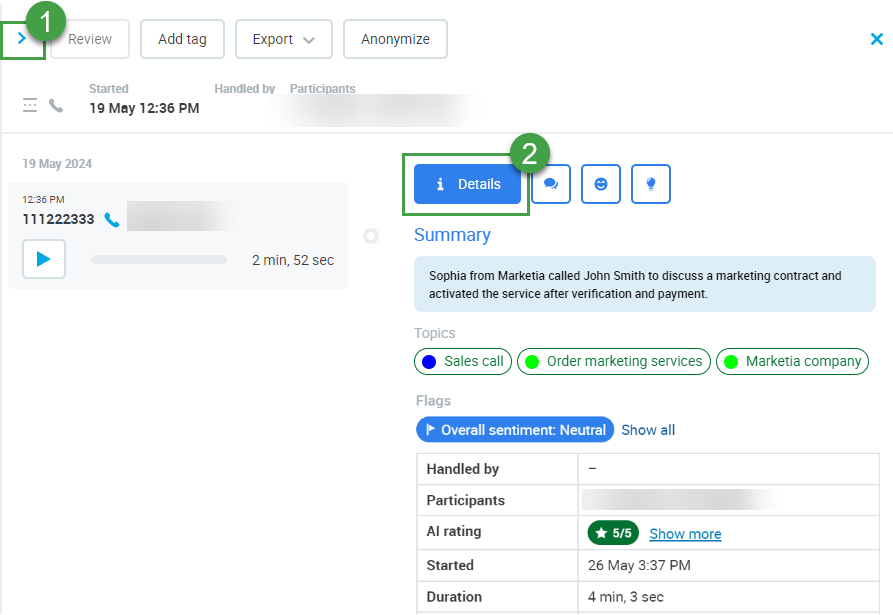This screenshot has width=893, height=615.
Task: Open the transcript chat bubbles tab
Action: click(551, 184)
